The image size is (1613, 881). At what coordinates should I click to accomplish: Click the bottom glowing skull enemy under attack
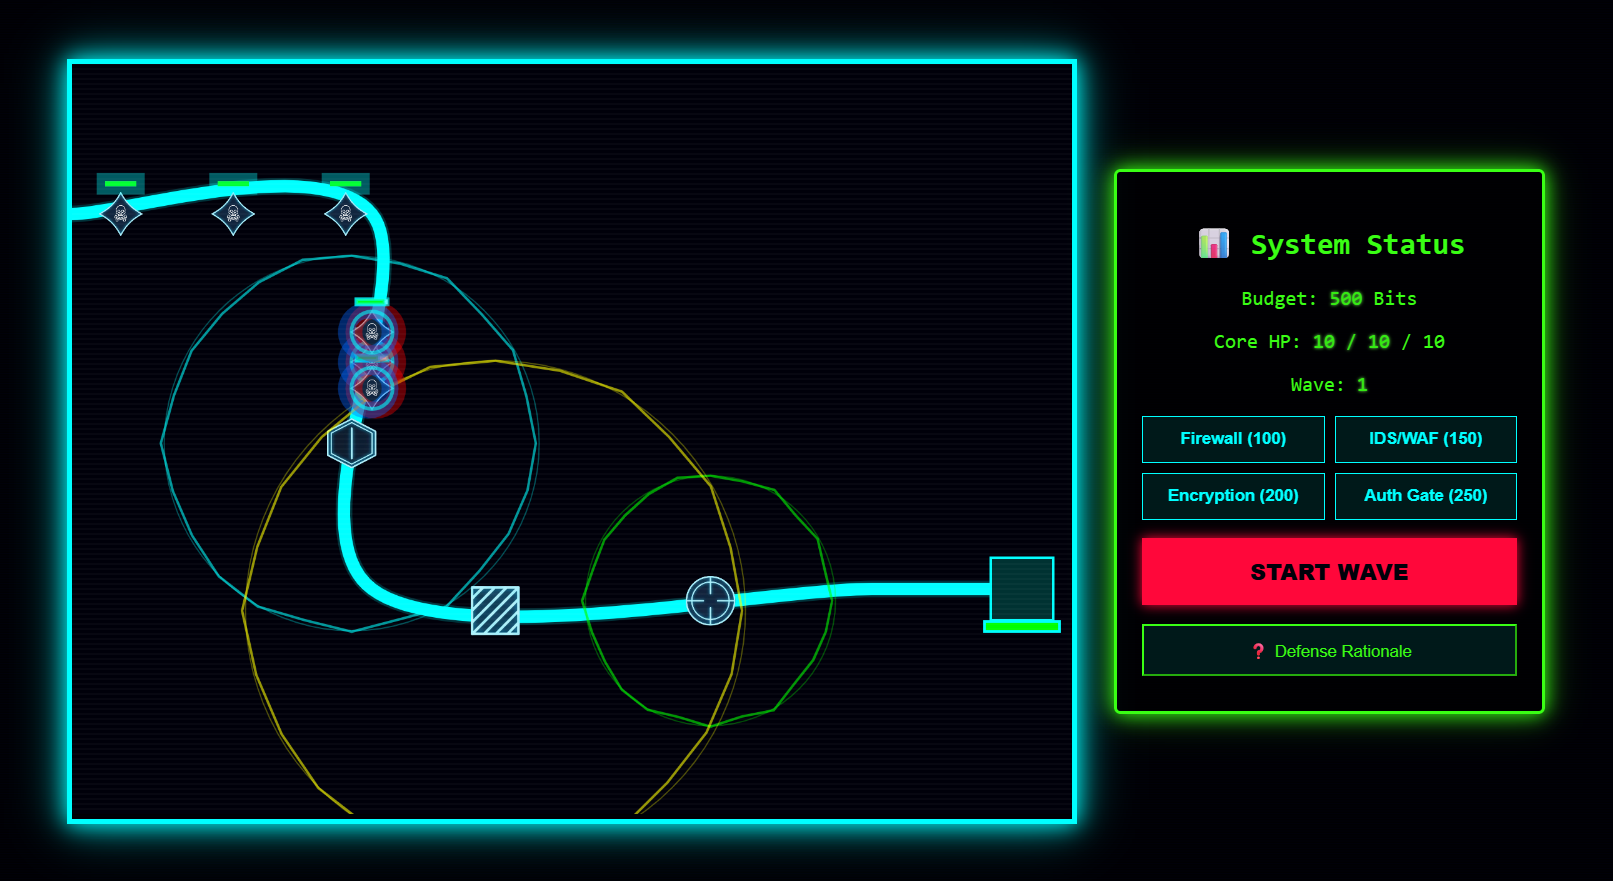click(372, 389)
